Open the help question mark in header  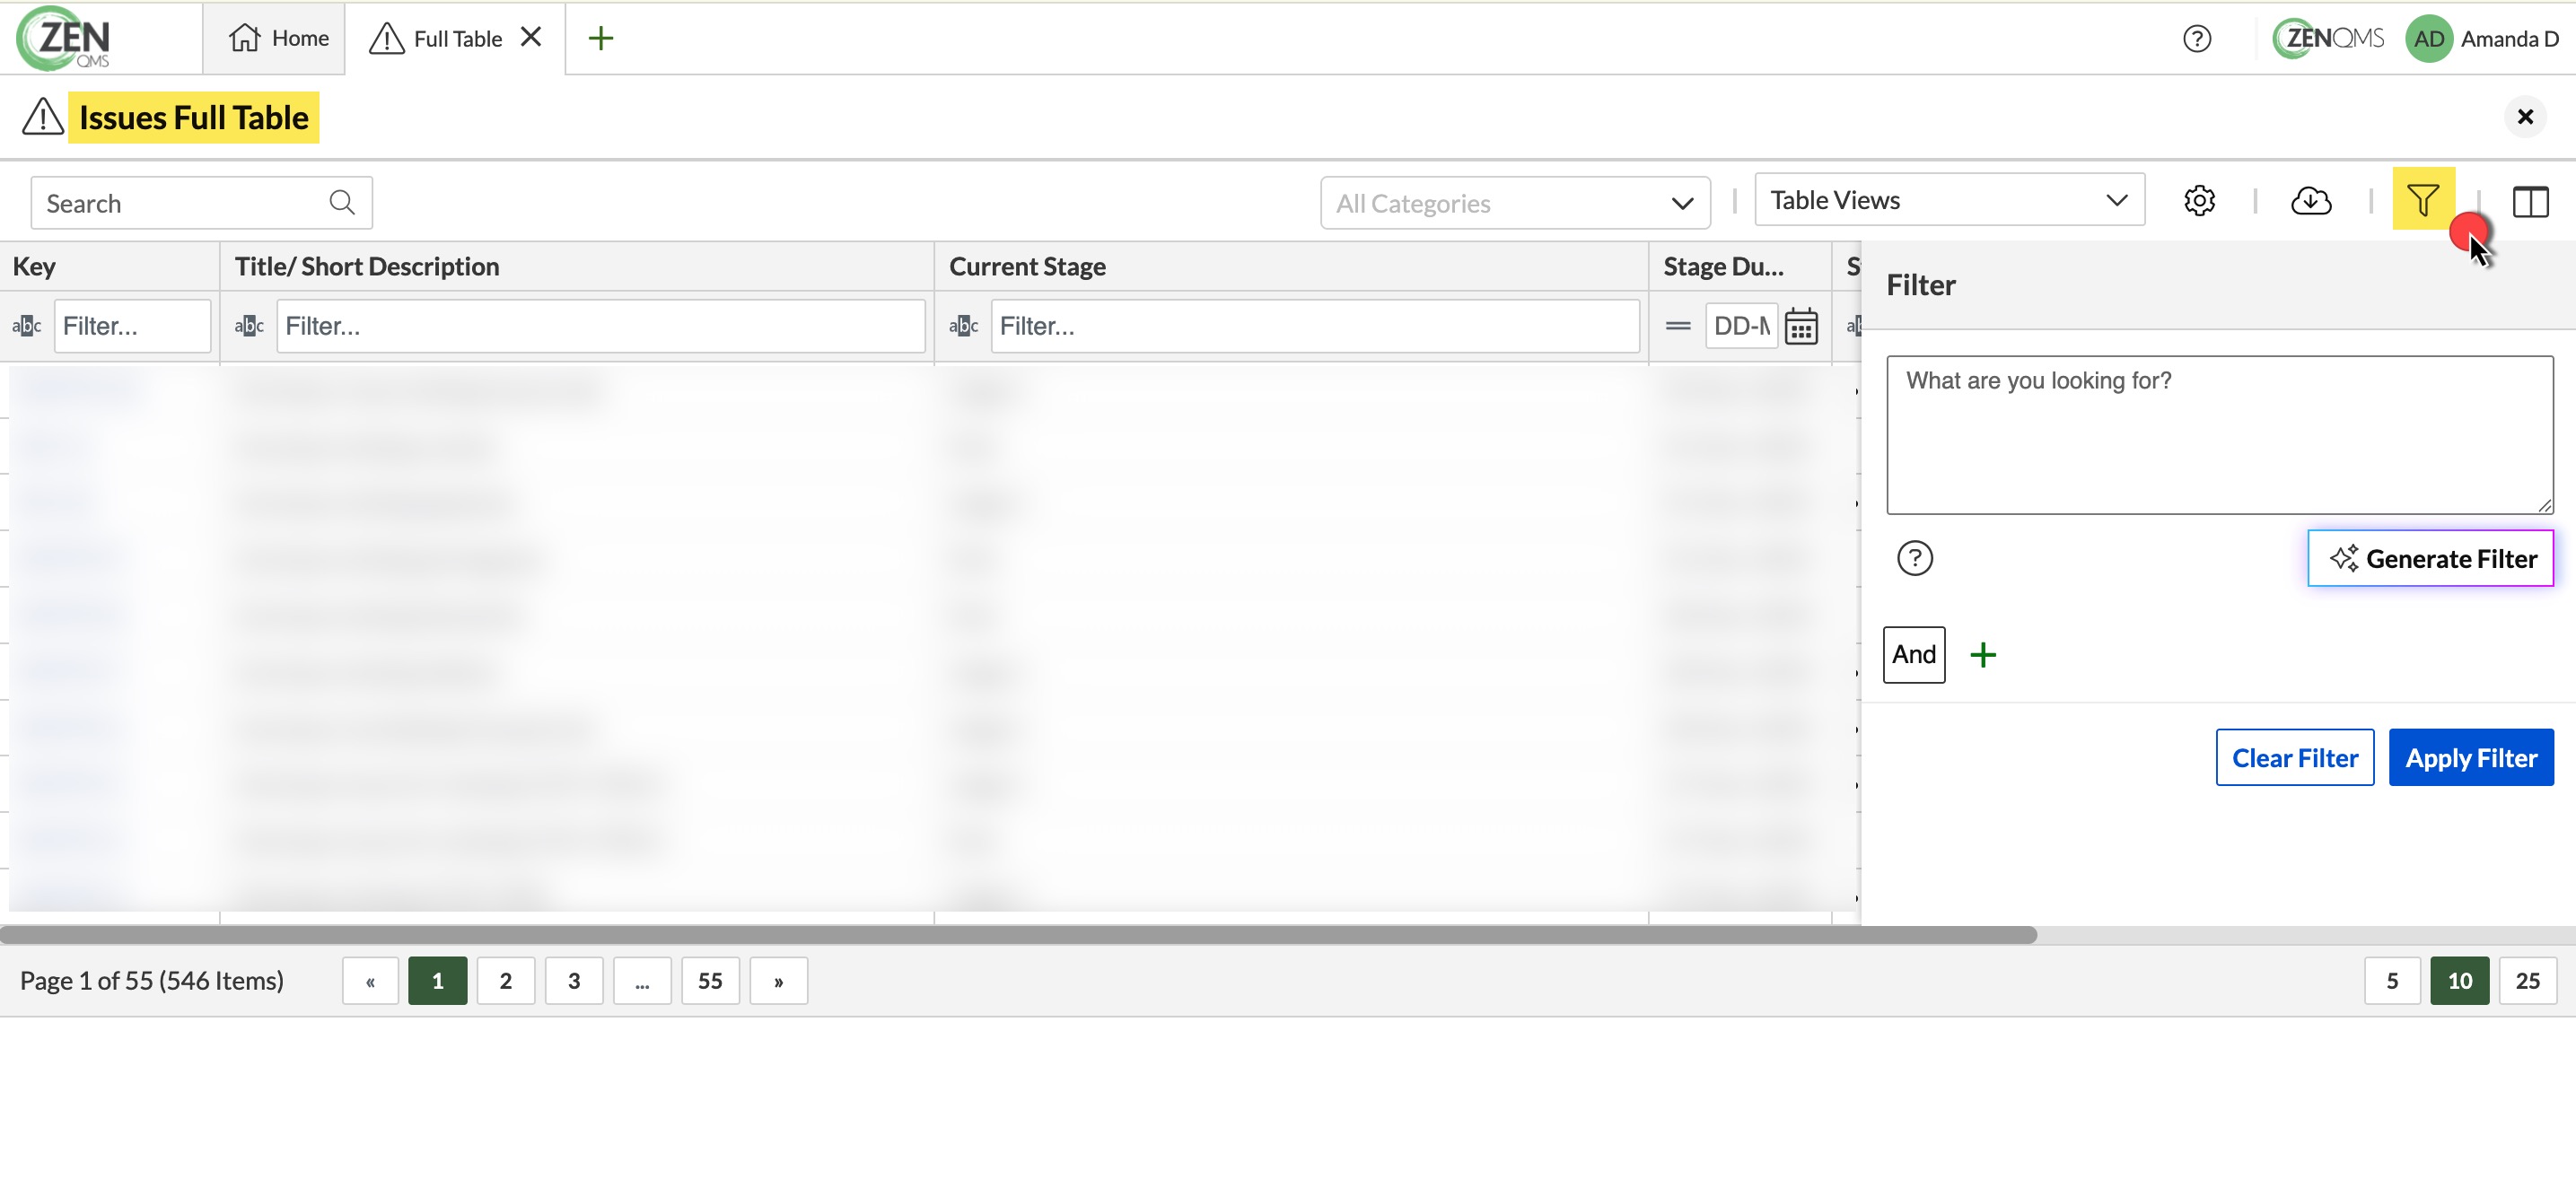click(x=2196, y=38)
